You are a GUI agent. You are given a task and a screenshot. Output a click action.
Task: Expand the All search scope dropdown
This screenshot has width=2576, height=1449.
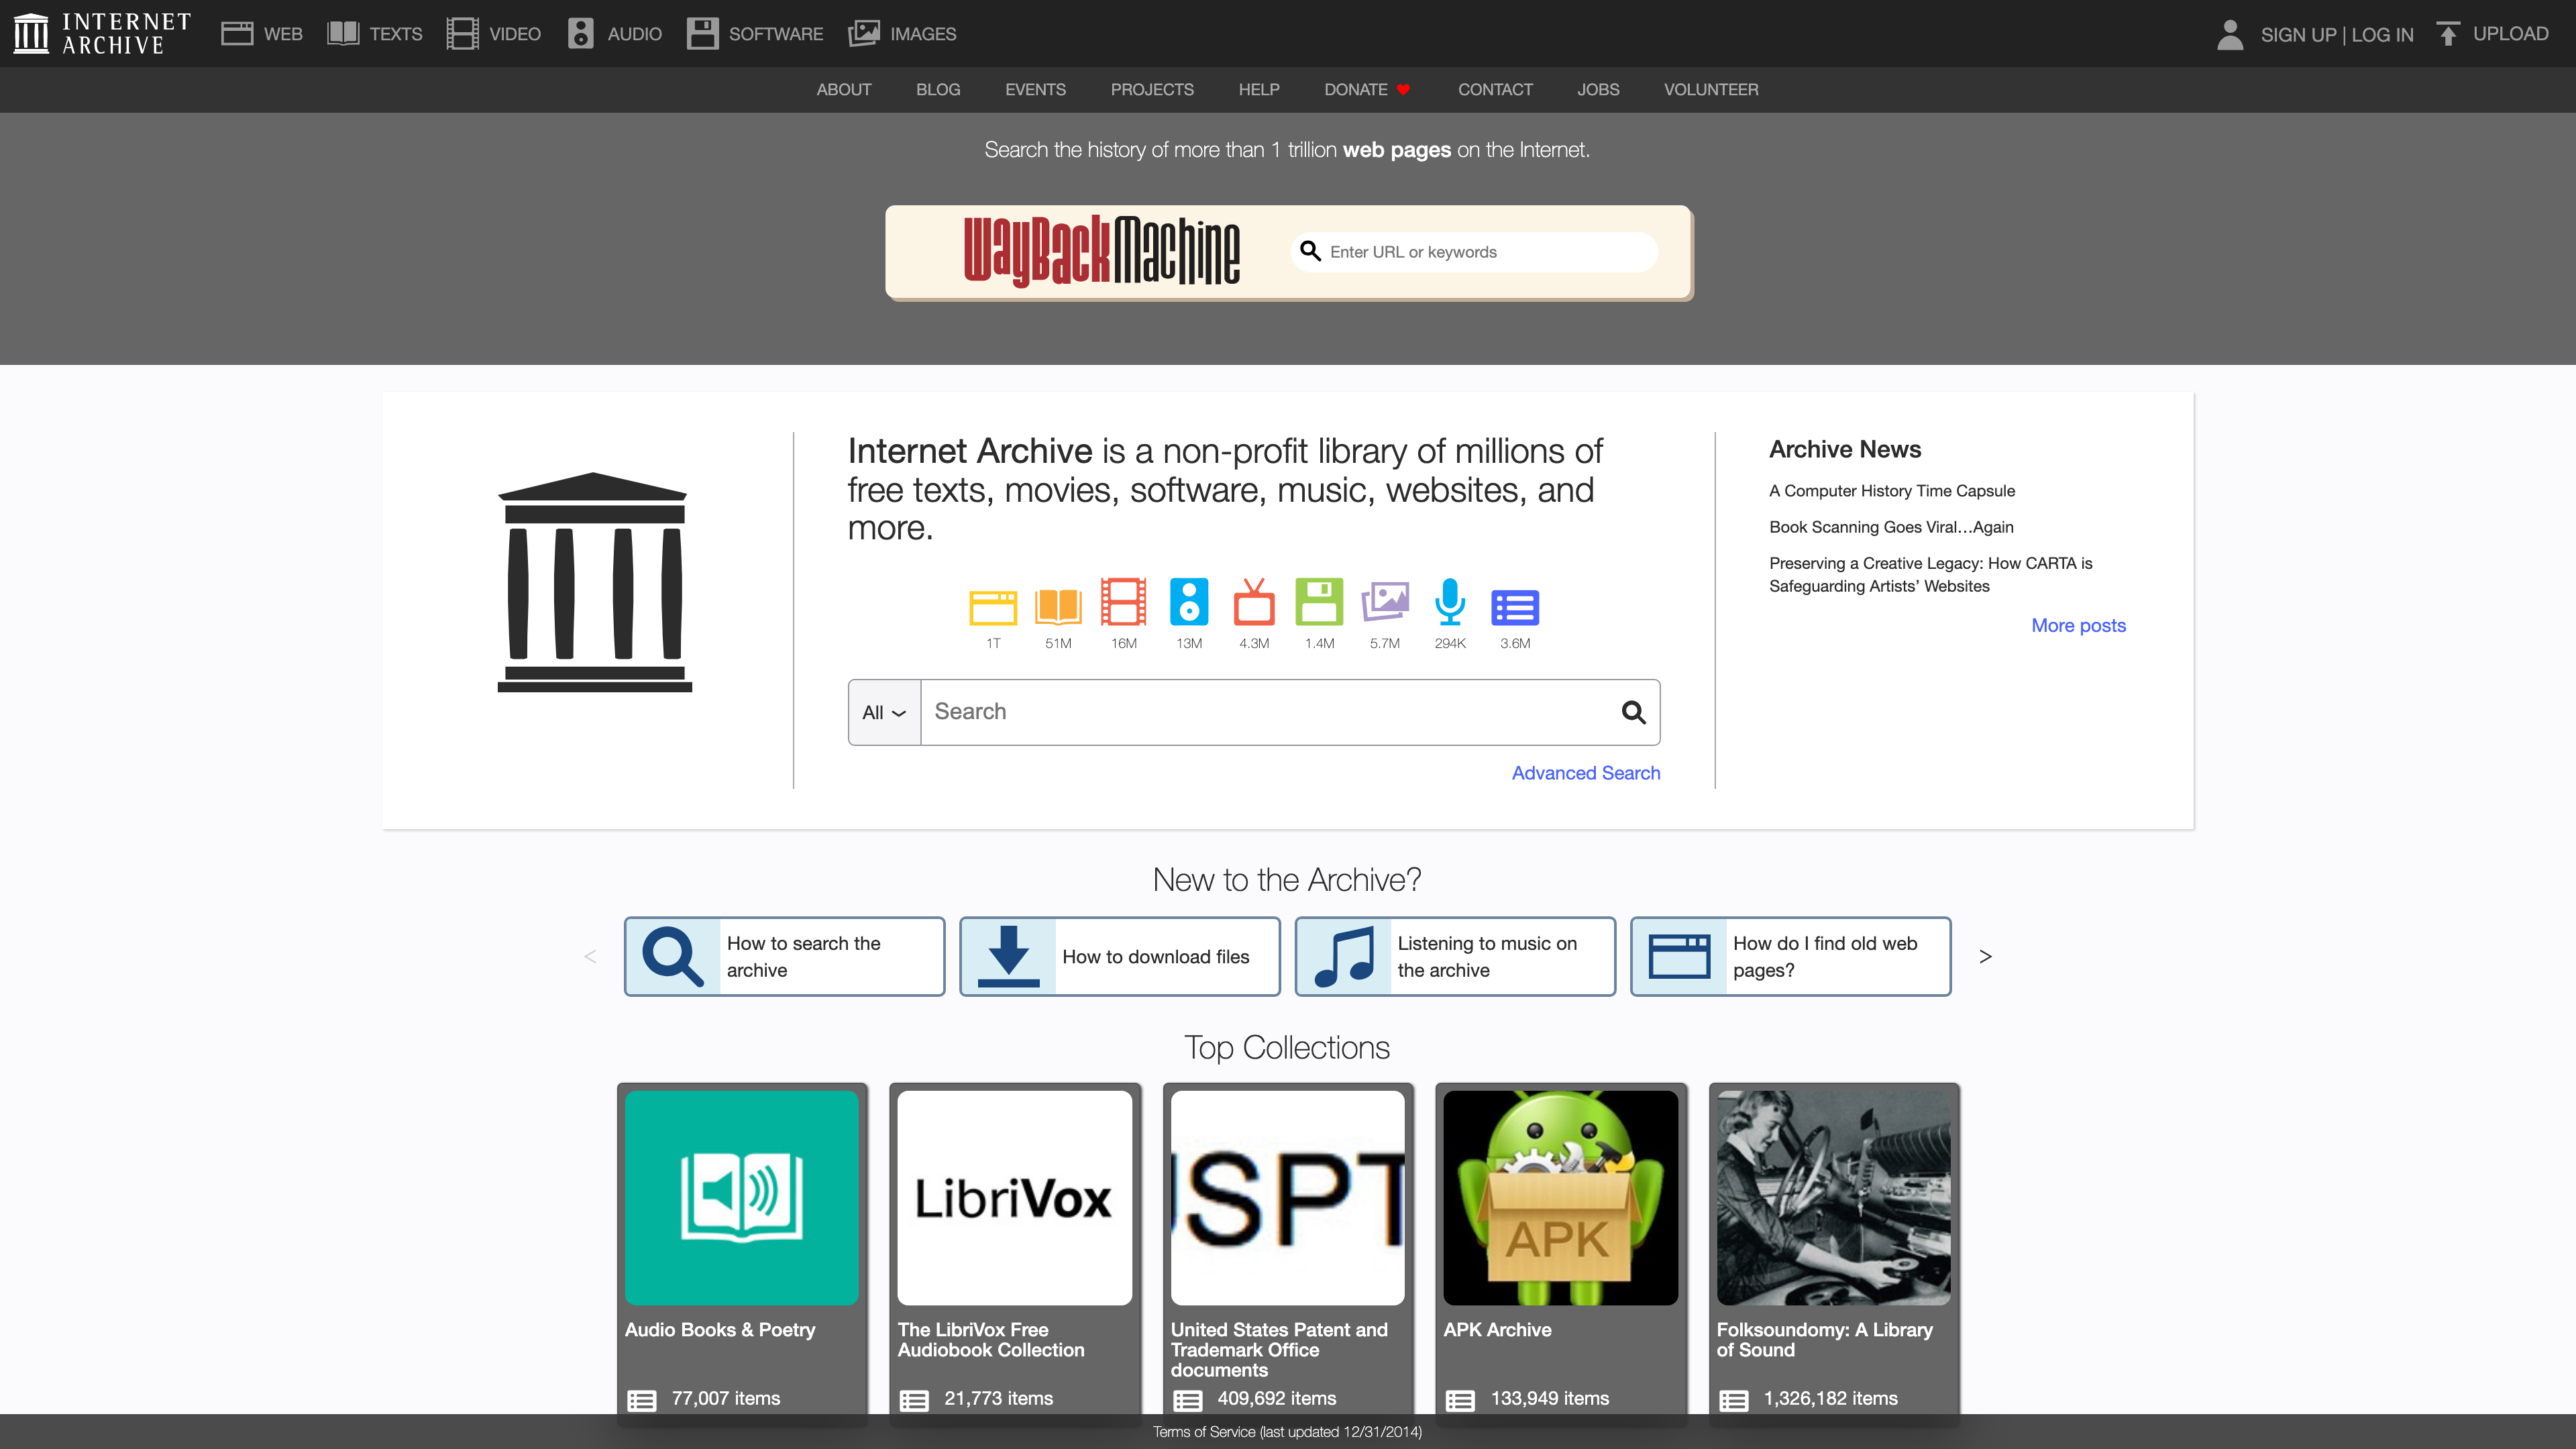point(884,712)
